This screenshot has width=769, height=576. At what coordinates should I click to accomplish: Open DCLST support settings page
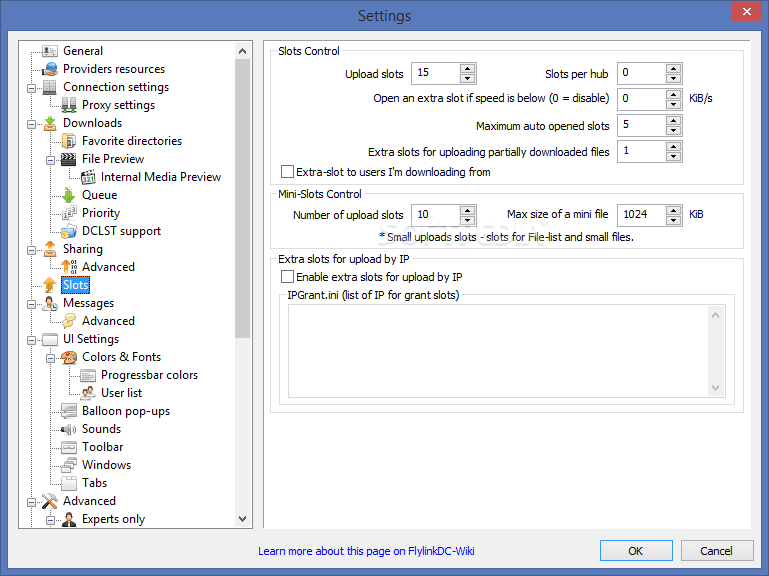[121, 231]
